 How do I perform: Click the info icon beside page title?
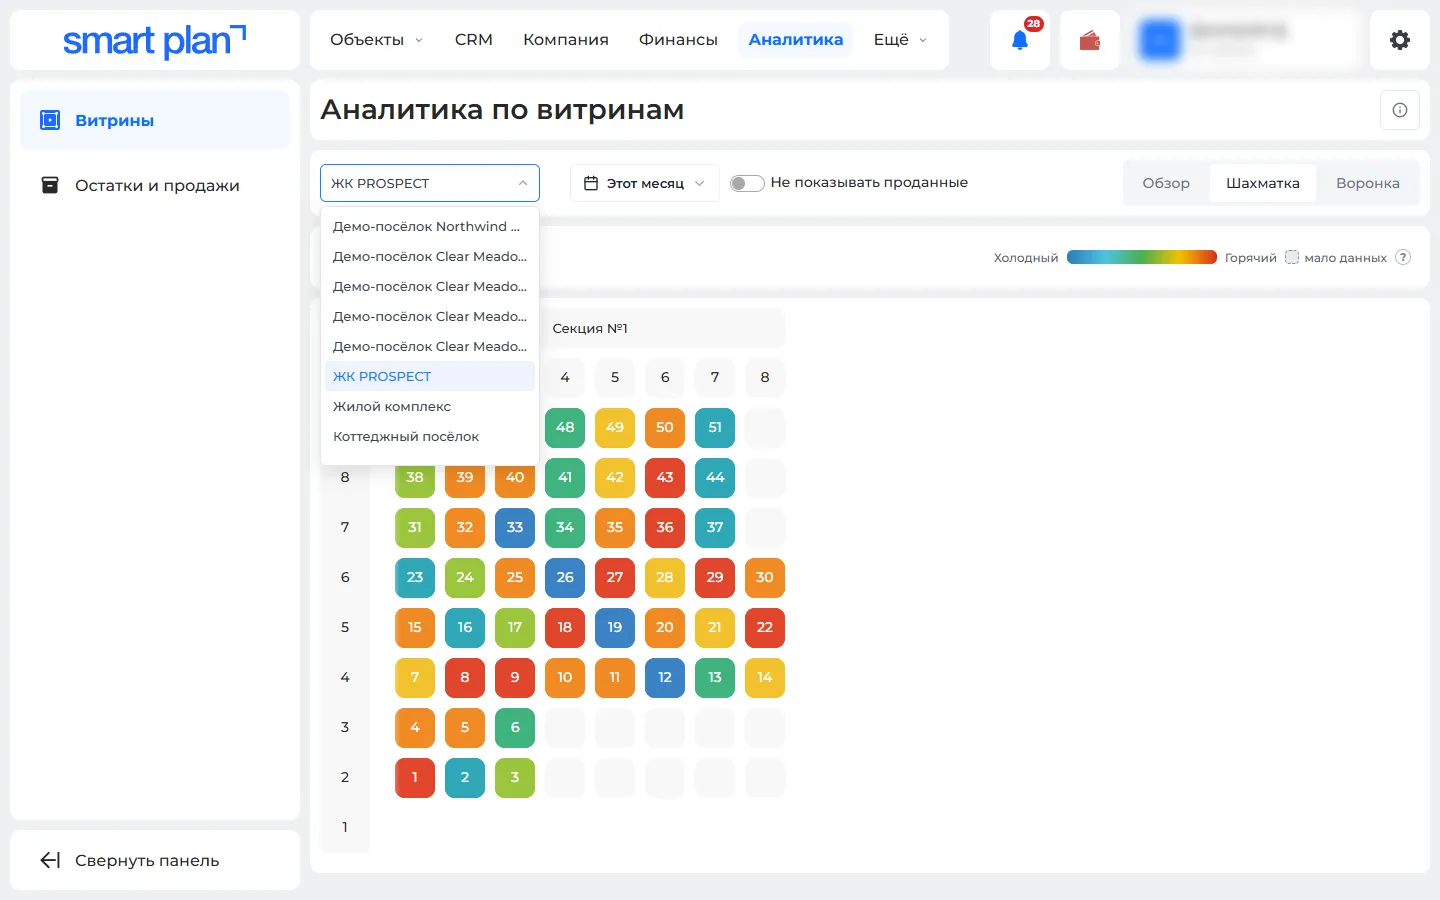tap(1400, 110)
